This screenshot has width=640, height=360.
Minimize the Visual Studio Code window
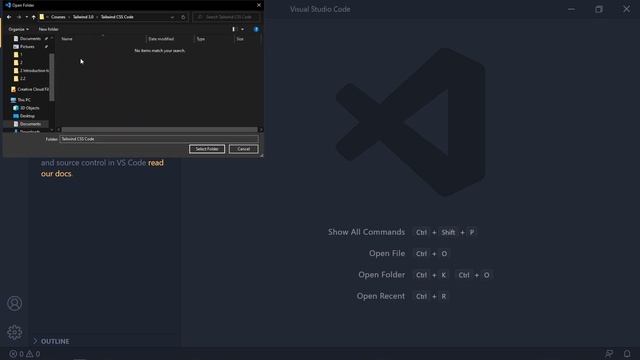point(571,9)
